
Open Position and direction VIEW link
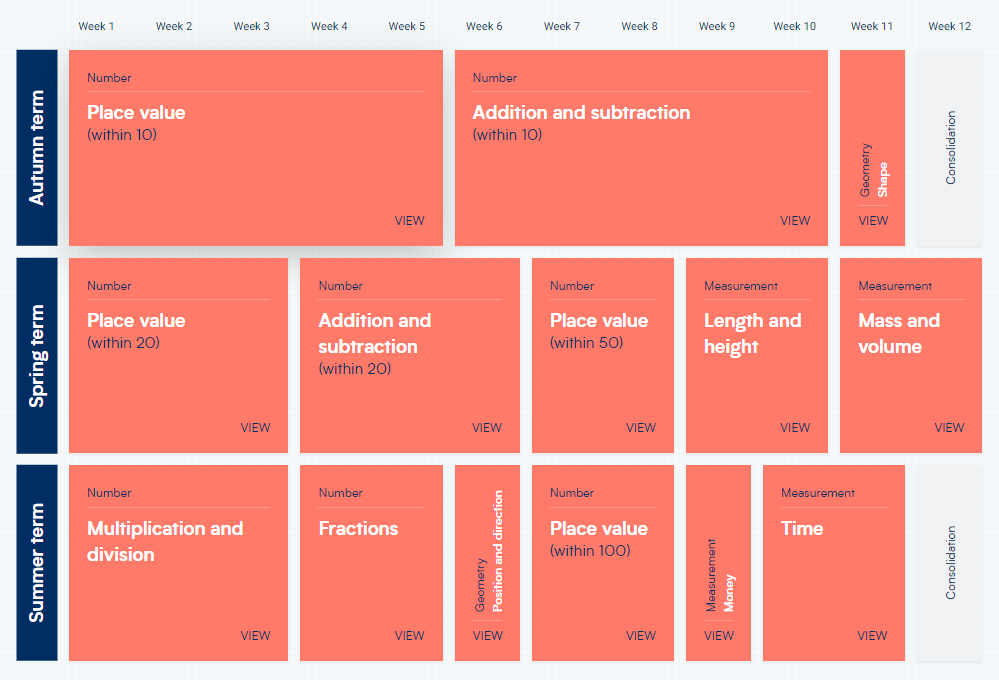[487, 635]
